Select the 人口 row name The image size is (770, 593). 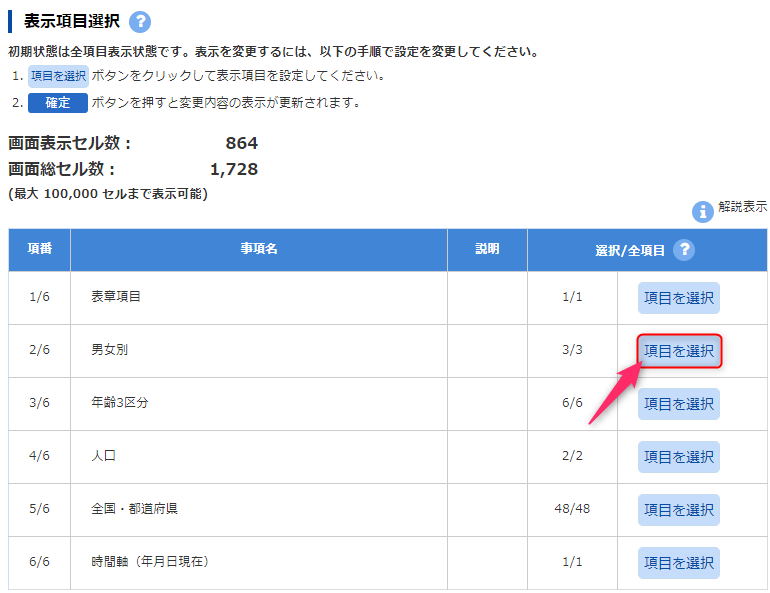click(x=104, y=456)
